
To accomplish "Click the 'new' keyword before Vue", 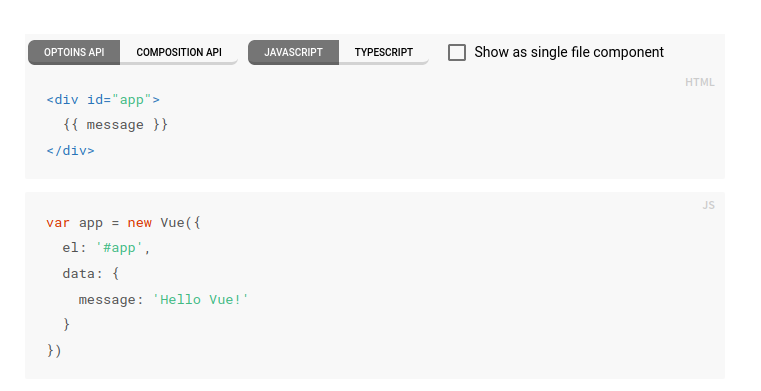I will point(139,223).
